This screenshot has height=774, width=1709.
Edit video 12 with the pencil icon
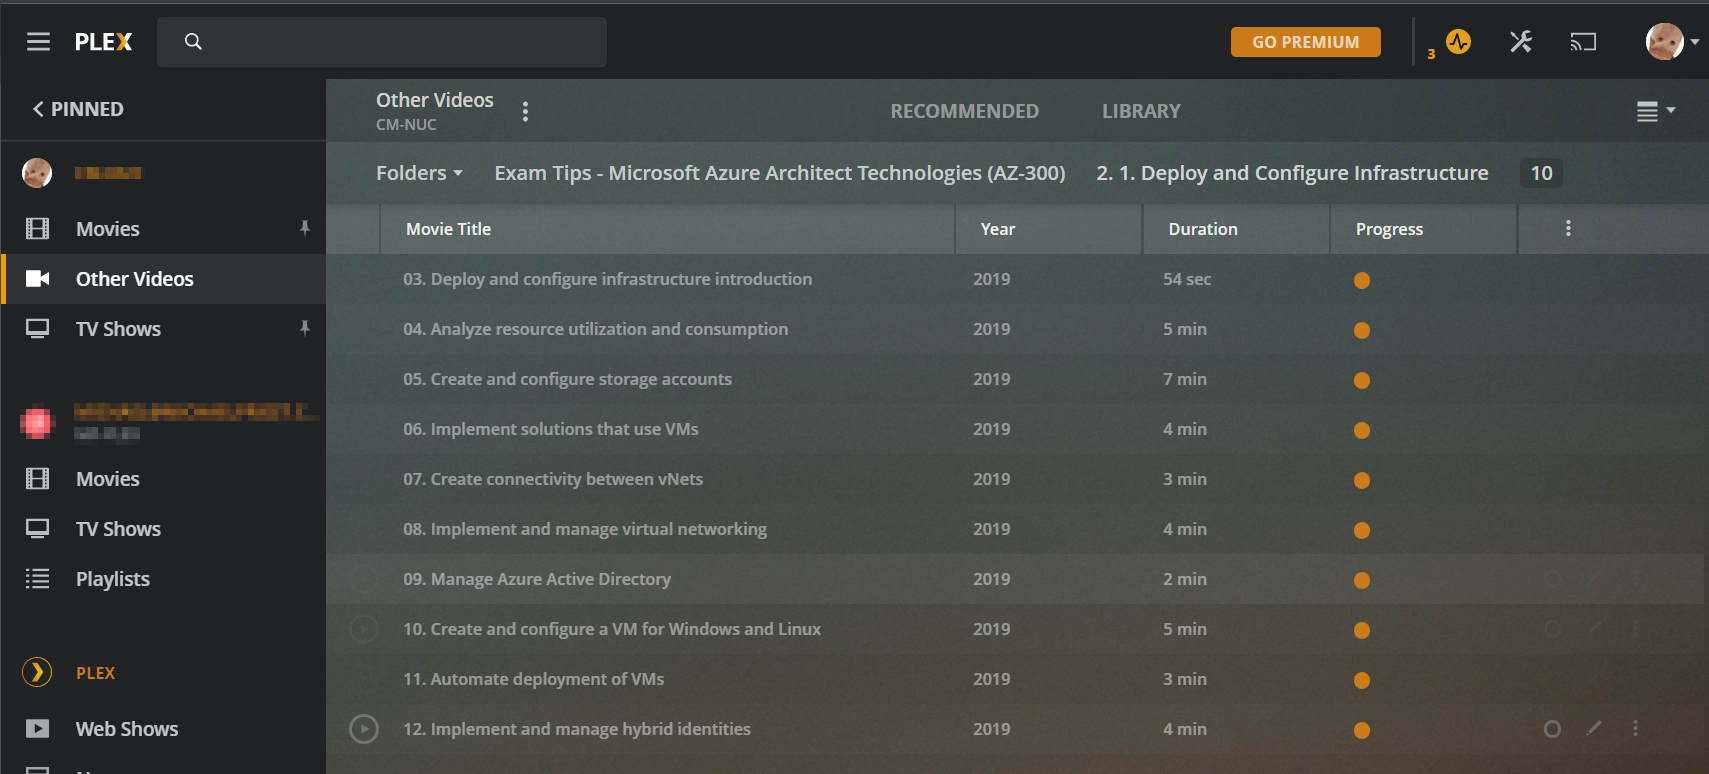(1594, 729)
